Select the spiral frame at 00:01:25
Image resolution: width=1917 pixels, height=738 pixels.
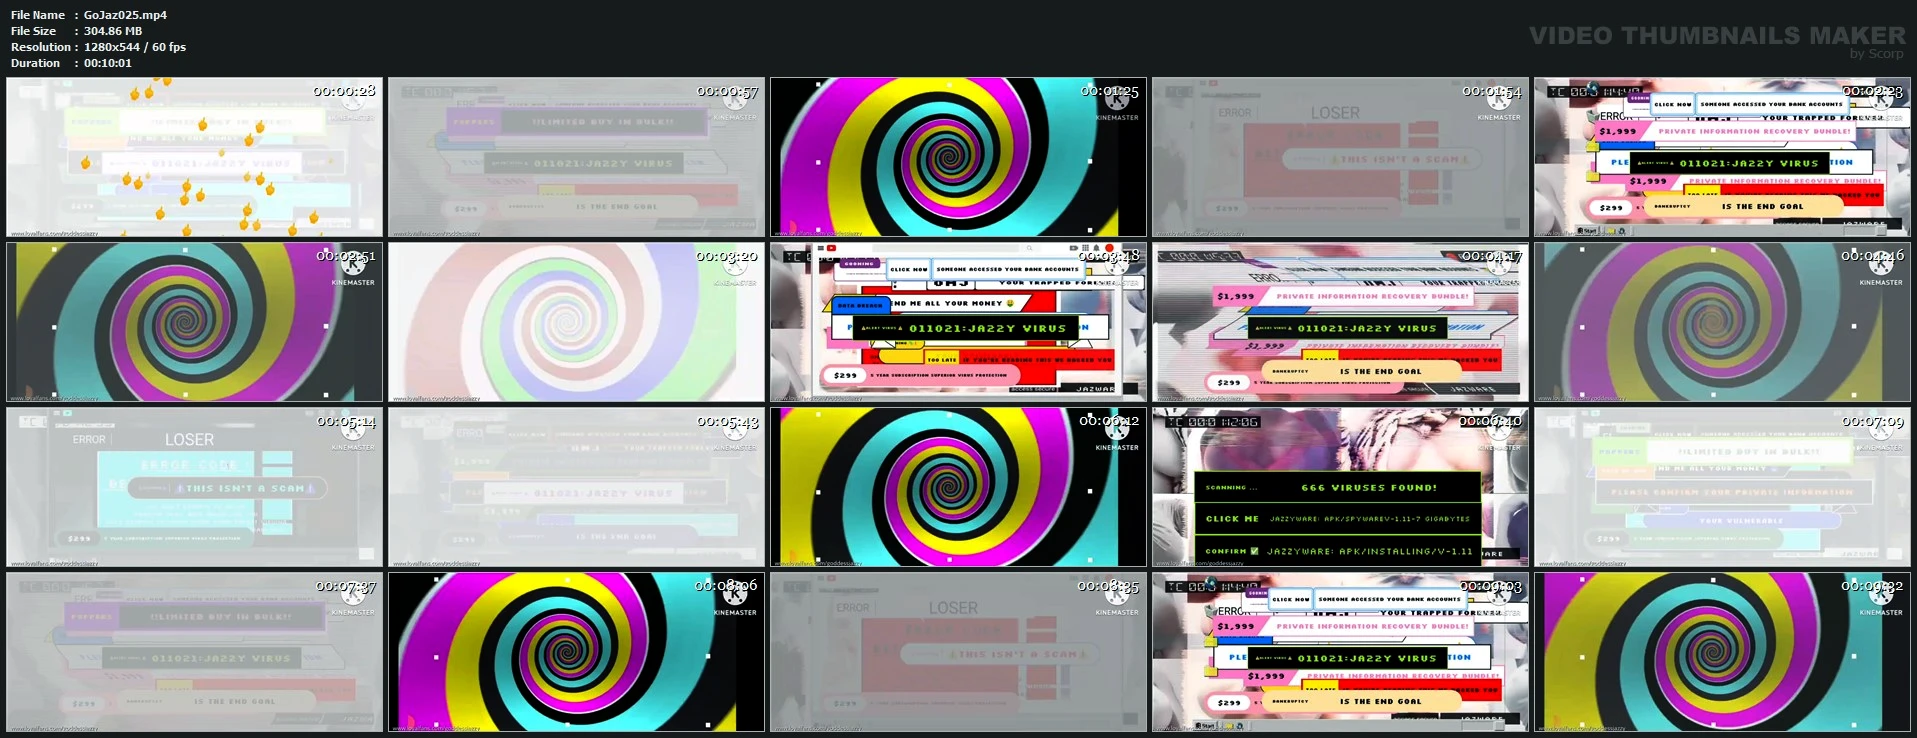958,157
